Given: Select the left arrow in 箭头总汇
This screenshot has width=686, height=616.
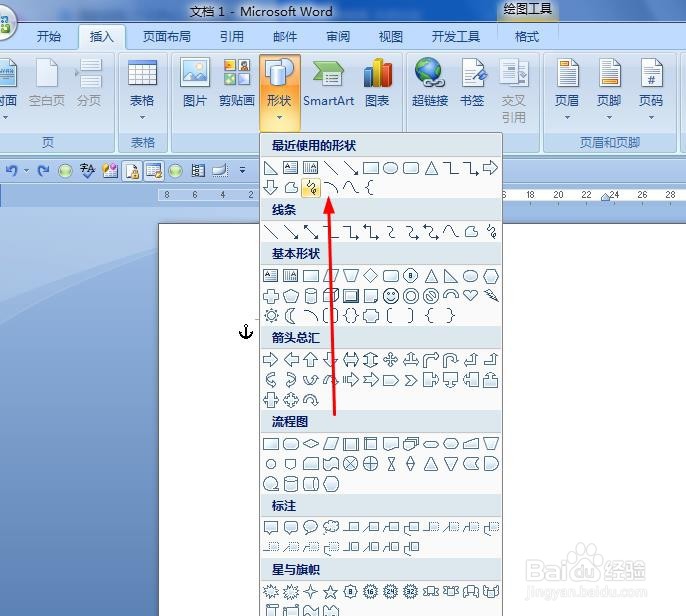Looking at the screenshot, I should [291, 360].
